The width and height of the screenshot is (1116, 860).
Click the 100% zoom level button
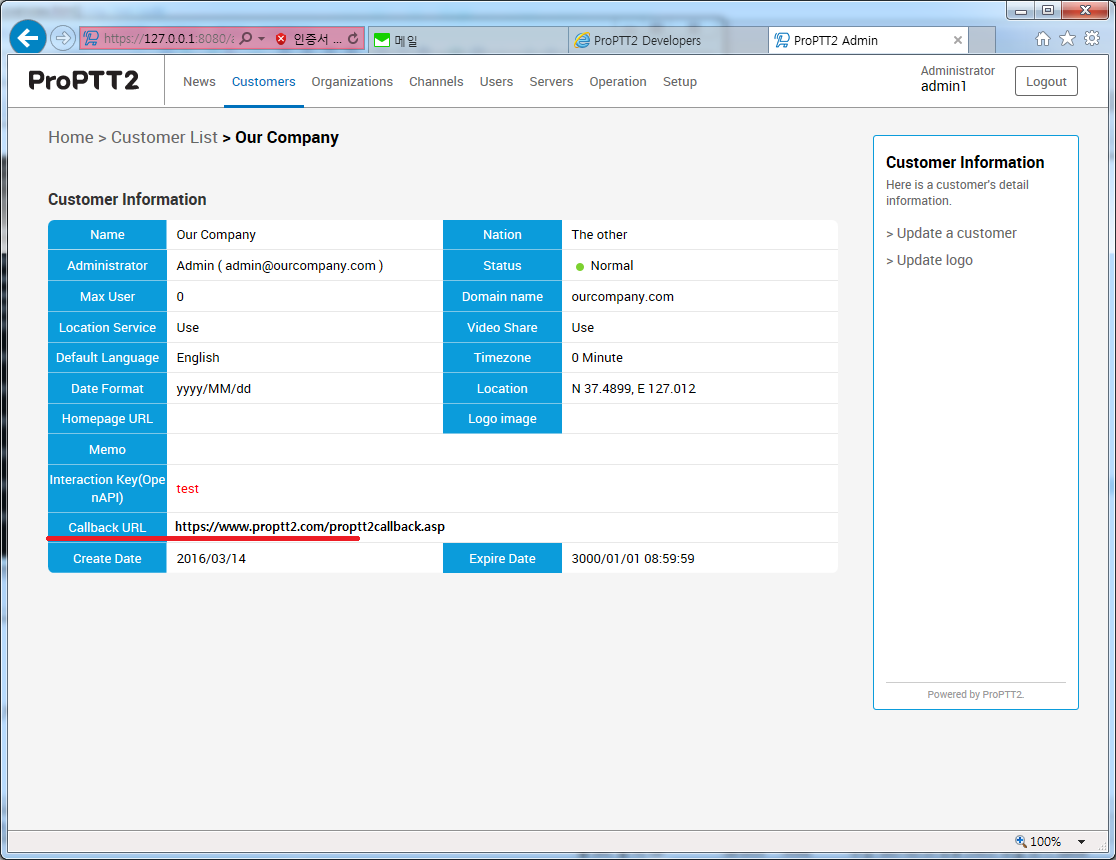click(x=1038, y=842)
